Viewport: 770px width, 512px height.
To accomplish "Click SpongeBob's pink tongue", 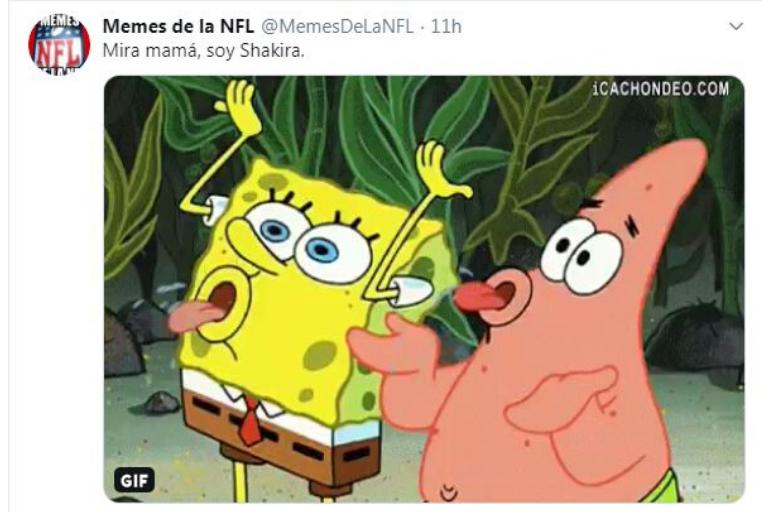I will [195, 316].
